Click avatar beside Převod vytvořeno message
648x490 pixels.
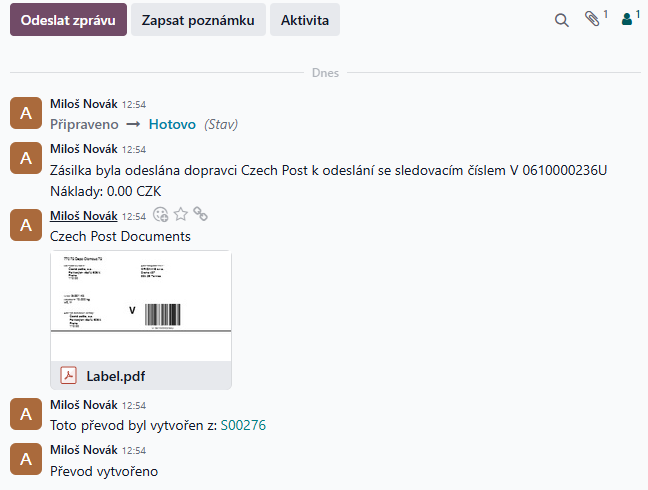pyautogui.click(x=26, y=459)
